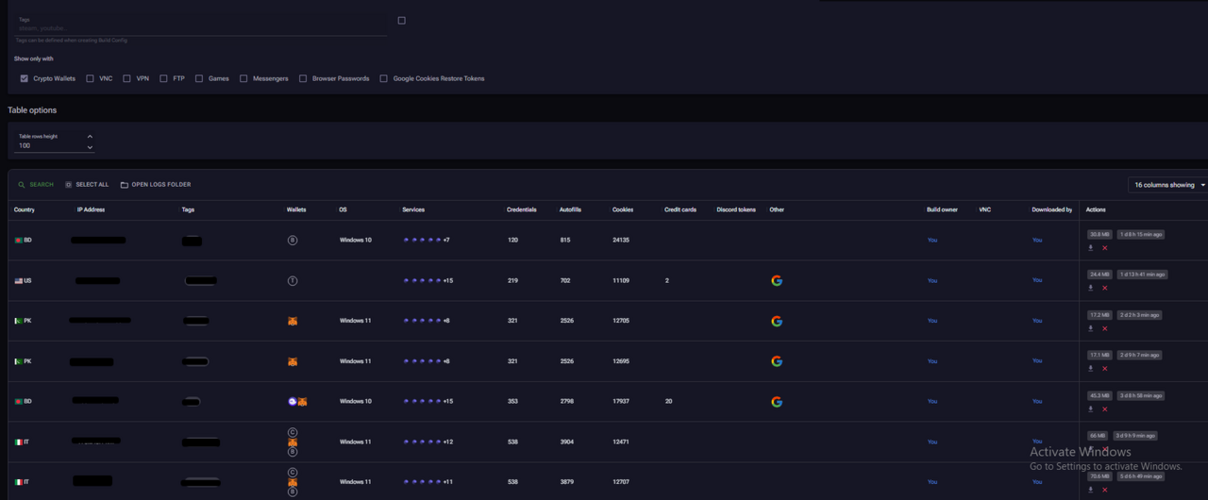Enable the Browser Passwords checkbox
Screen dimensions: 1208x500
[303, 78]
